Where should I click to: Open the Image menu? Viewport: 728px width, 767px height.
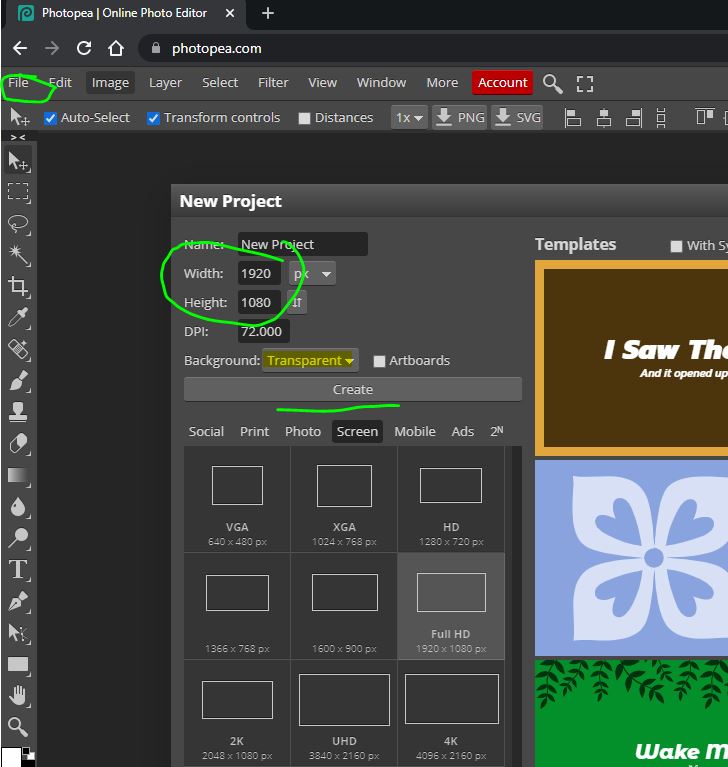[110, 82]
